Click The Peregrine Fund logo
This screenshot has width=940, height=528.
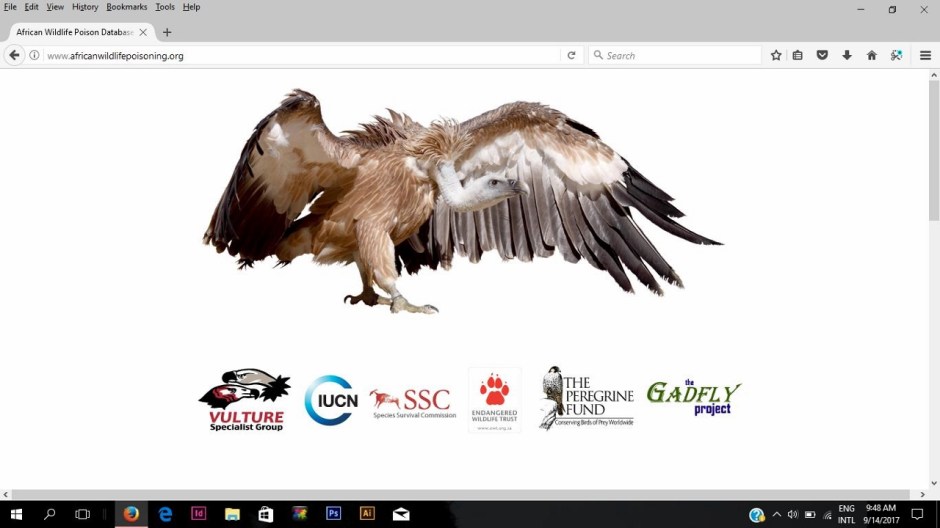point(587,398)
